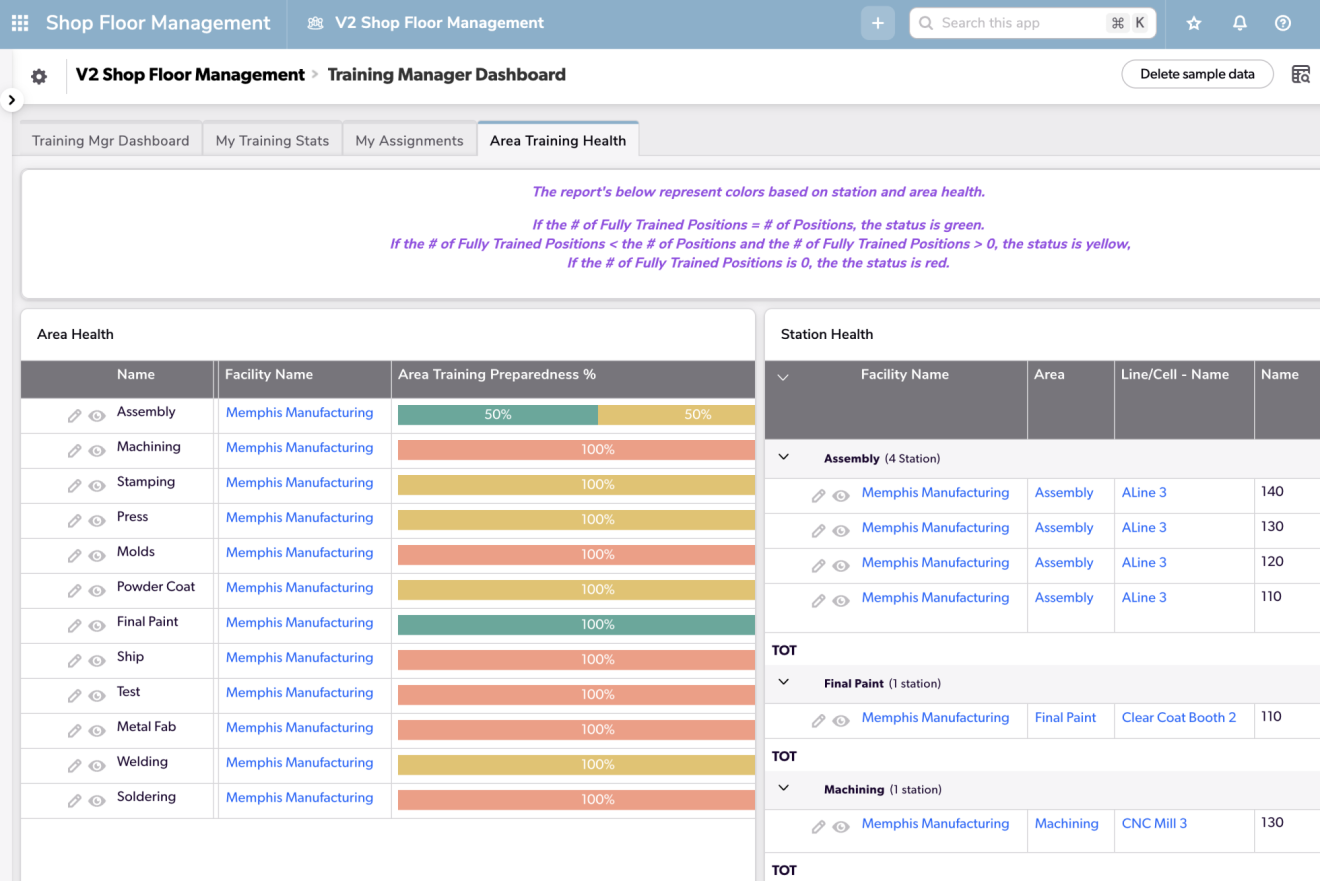This screenshot has height=881, width=1320.
Task: View the Assembly area record via eye icon
Action: [x=97, y=416]
